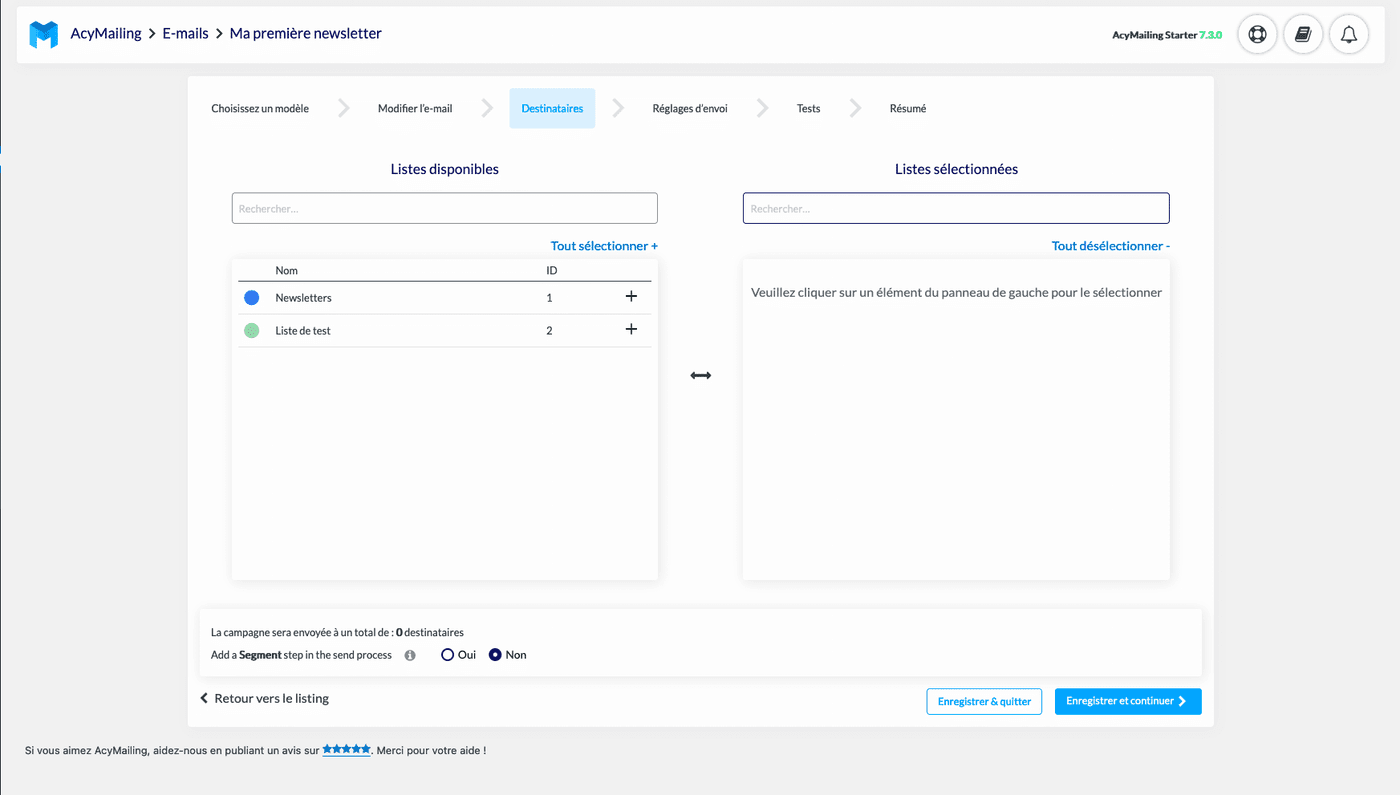Click the double arrow between the list panels

point(700,374)
